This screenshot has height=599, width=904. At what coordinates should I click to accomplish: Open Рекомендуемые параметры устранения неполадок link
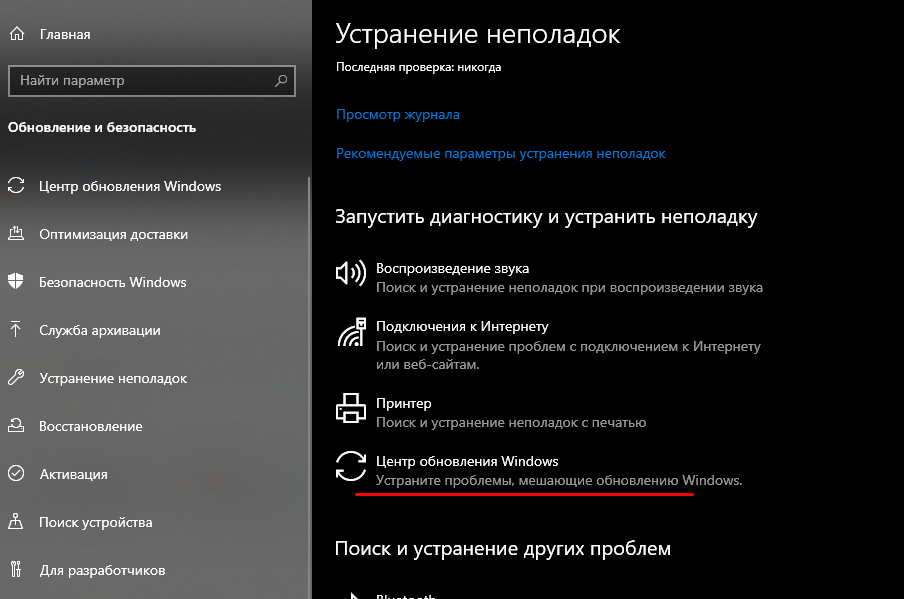coord(500,153)
